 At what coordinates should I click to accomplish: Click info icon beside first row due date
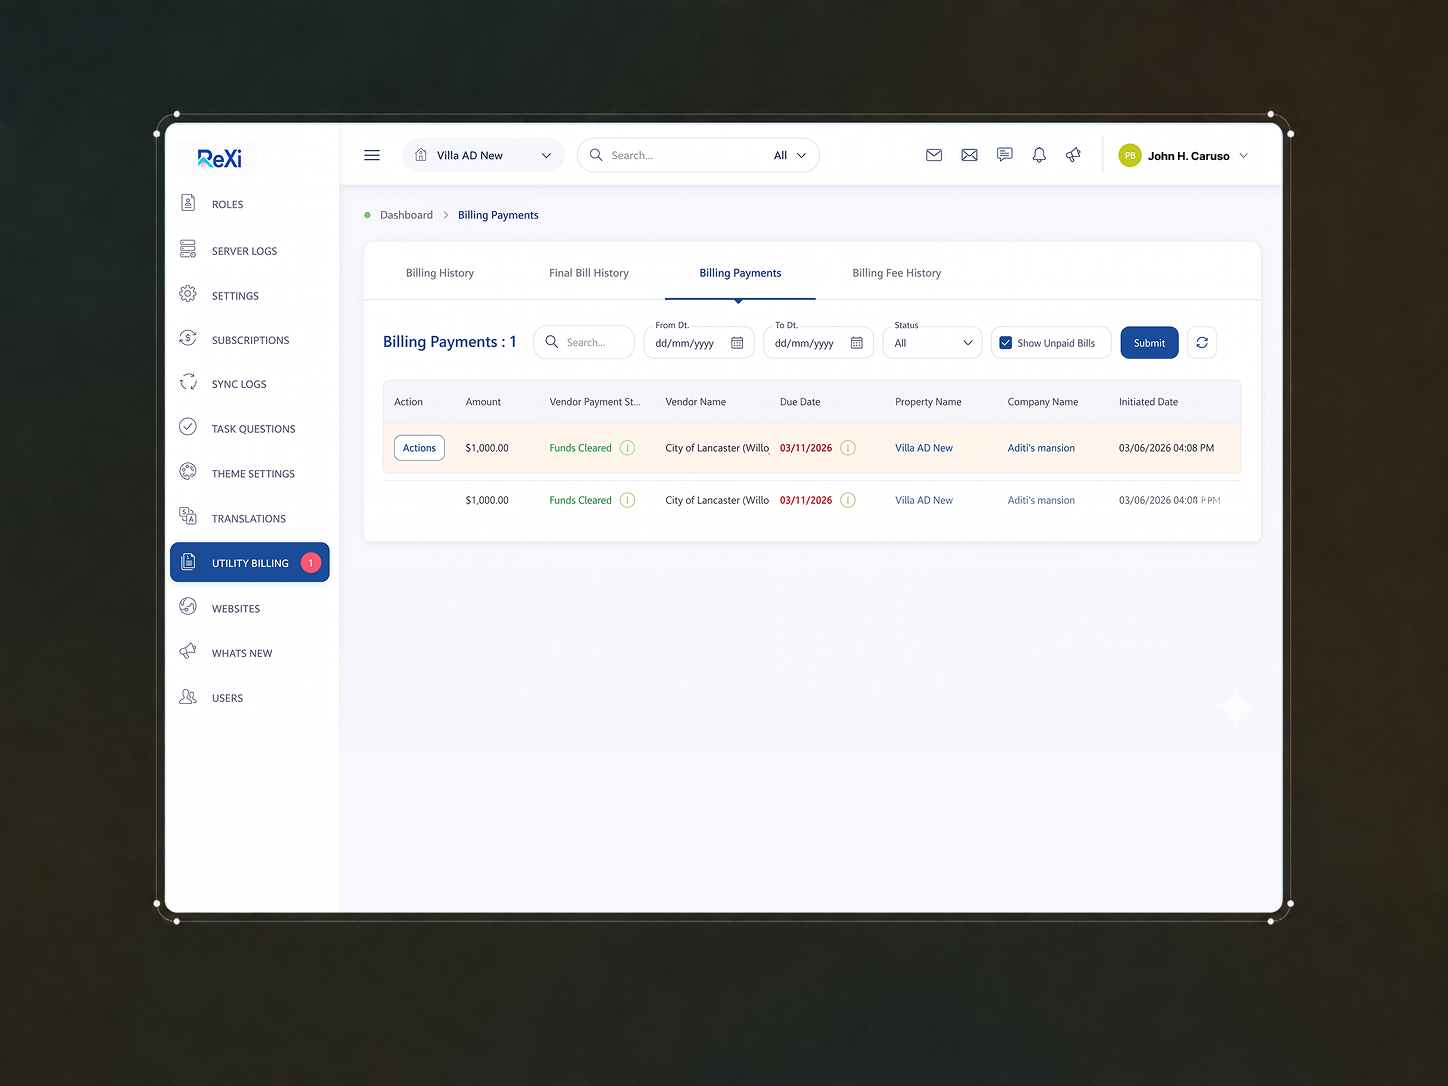pyautogui.click(x=848, y=448)
